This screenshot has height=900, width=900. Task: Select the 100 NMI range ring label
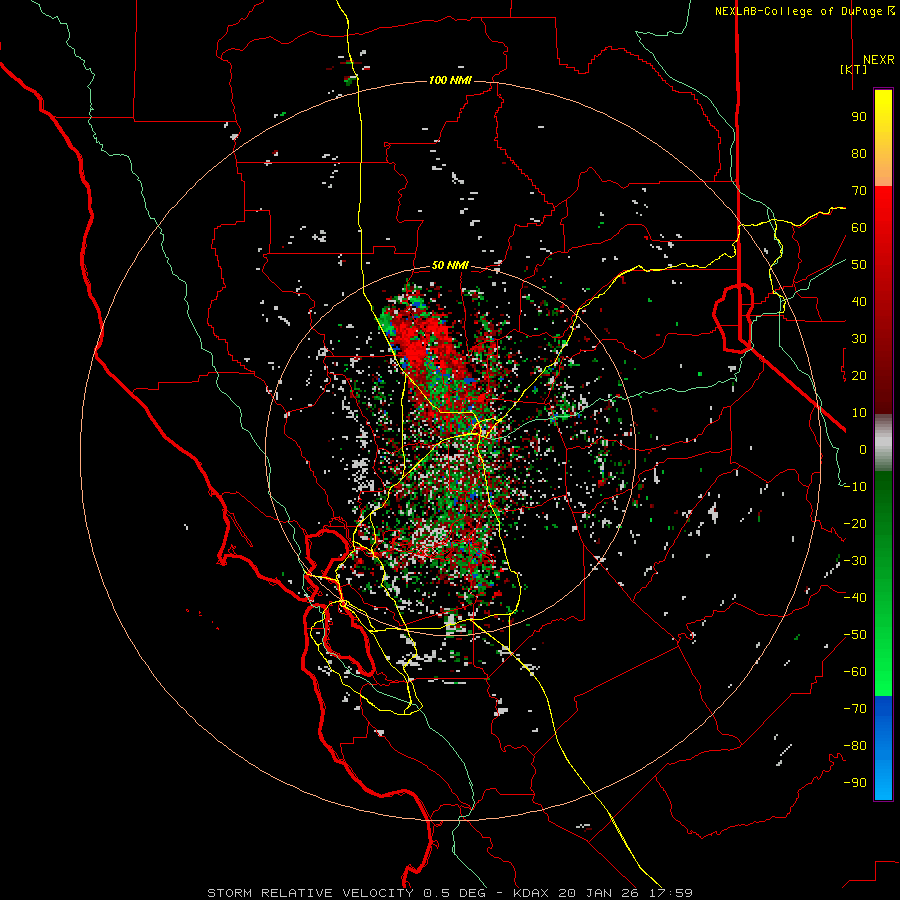pyautogui.click(x=450, y=80)
